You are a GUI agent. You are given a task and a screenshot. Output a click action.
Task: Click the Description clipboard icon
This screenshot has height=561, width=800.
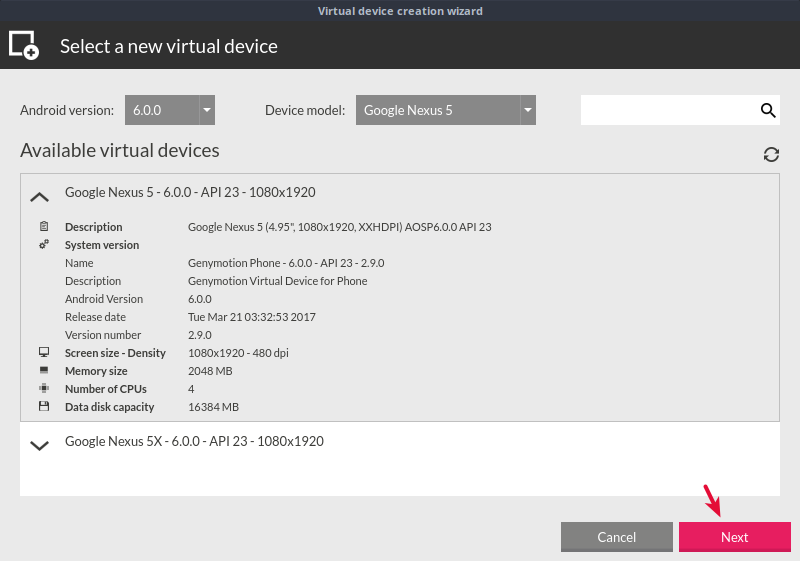click(44, 226)
